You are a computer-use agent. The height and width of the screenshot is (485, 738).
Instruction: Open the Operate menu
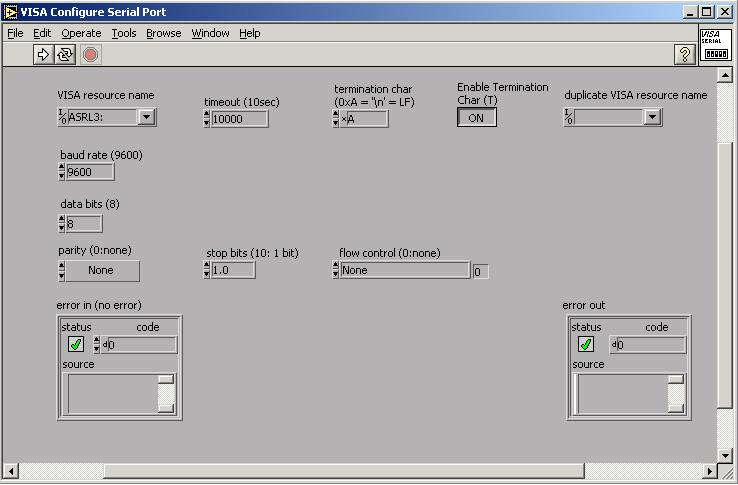tap(81, 33)
